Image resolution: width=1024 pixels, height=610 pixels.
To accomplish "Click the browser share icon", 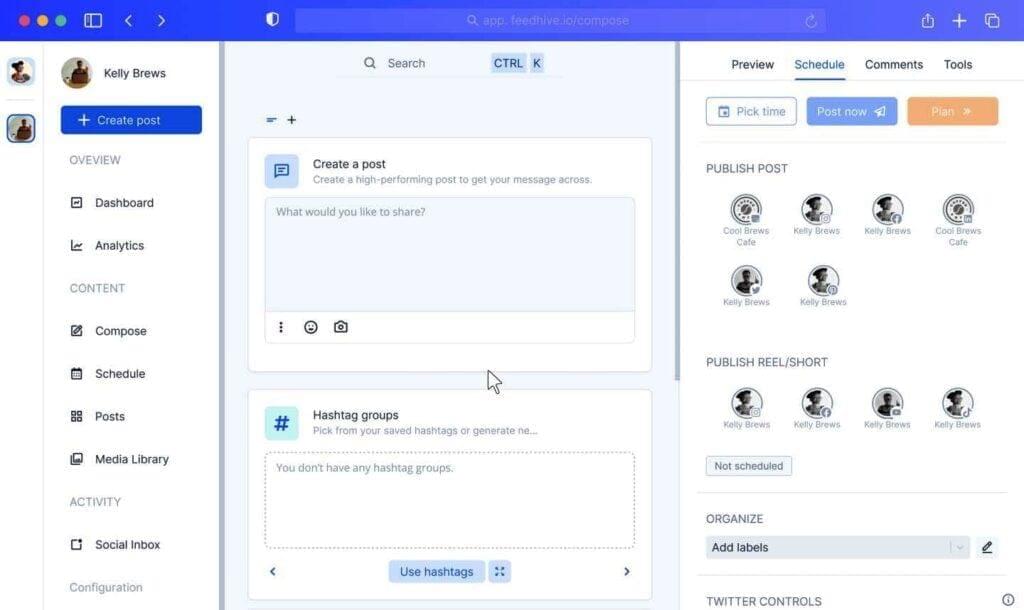I will coord(927,20).
